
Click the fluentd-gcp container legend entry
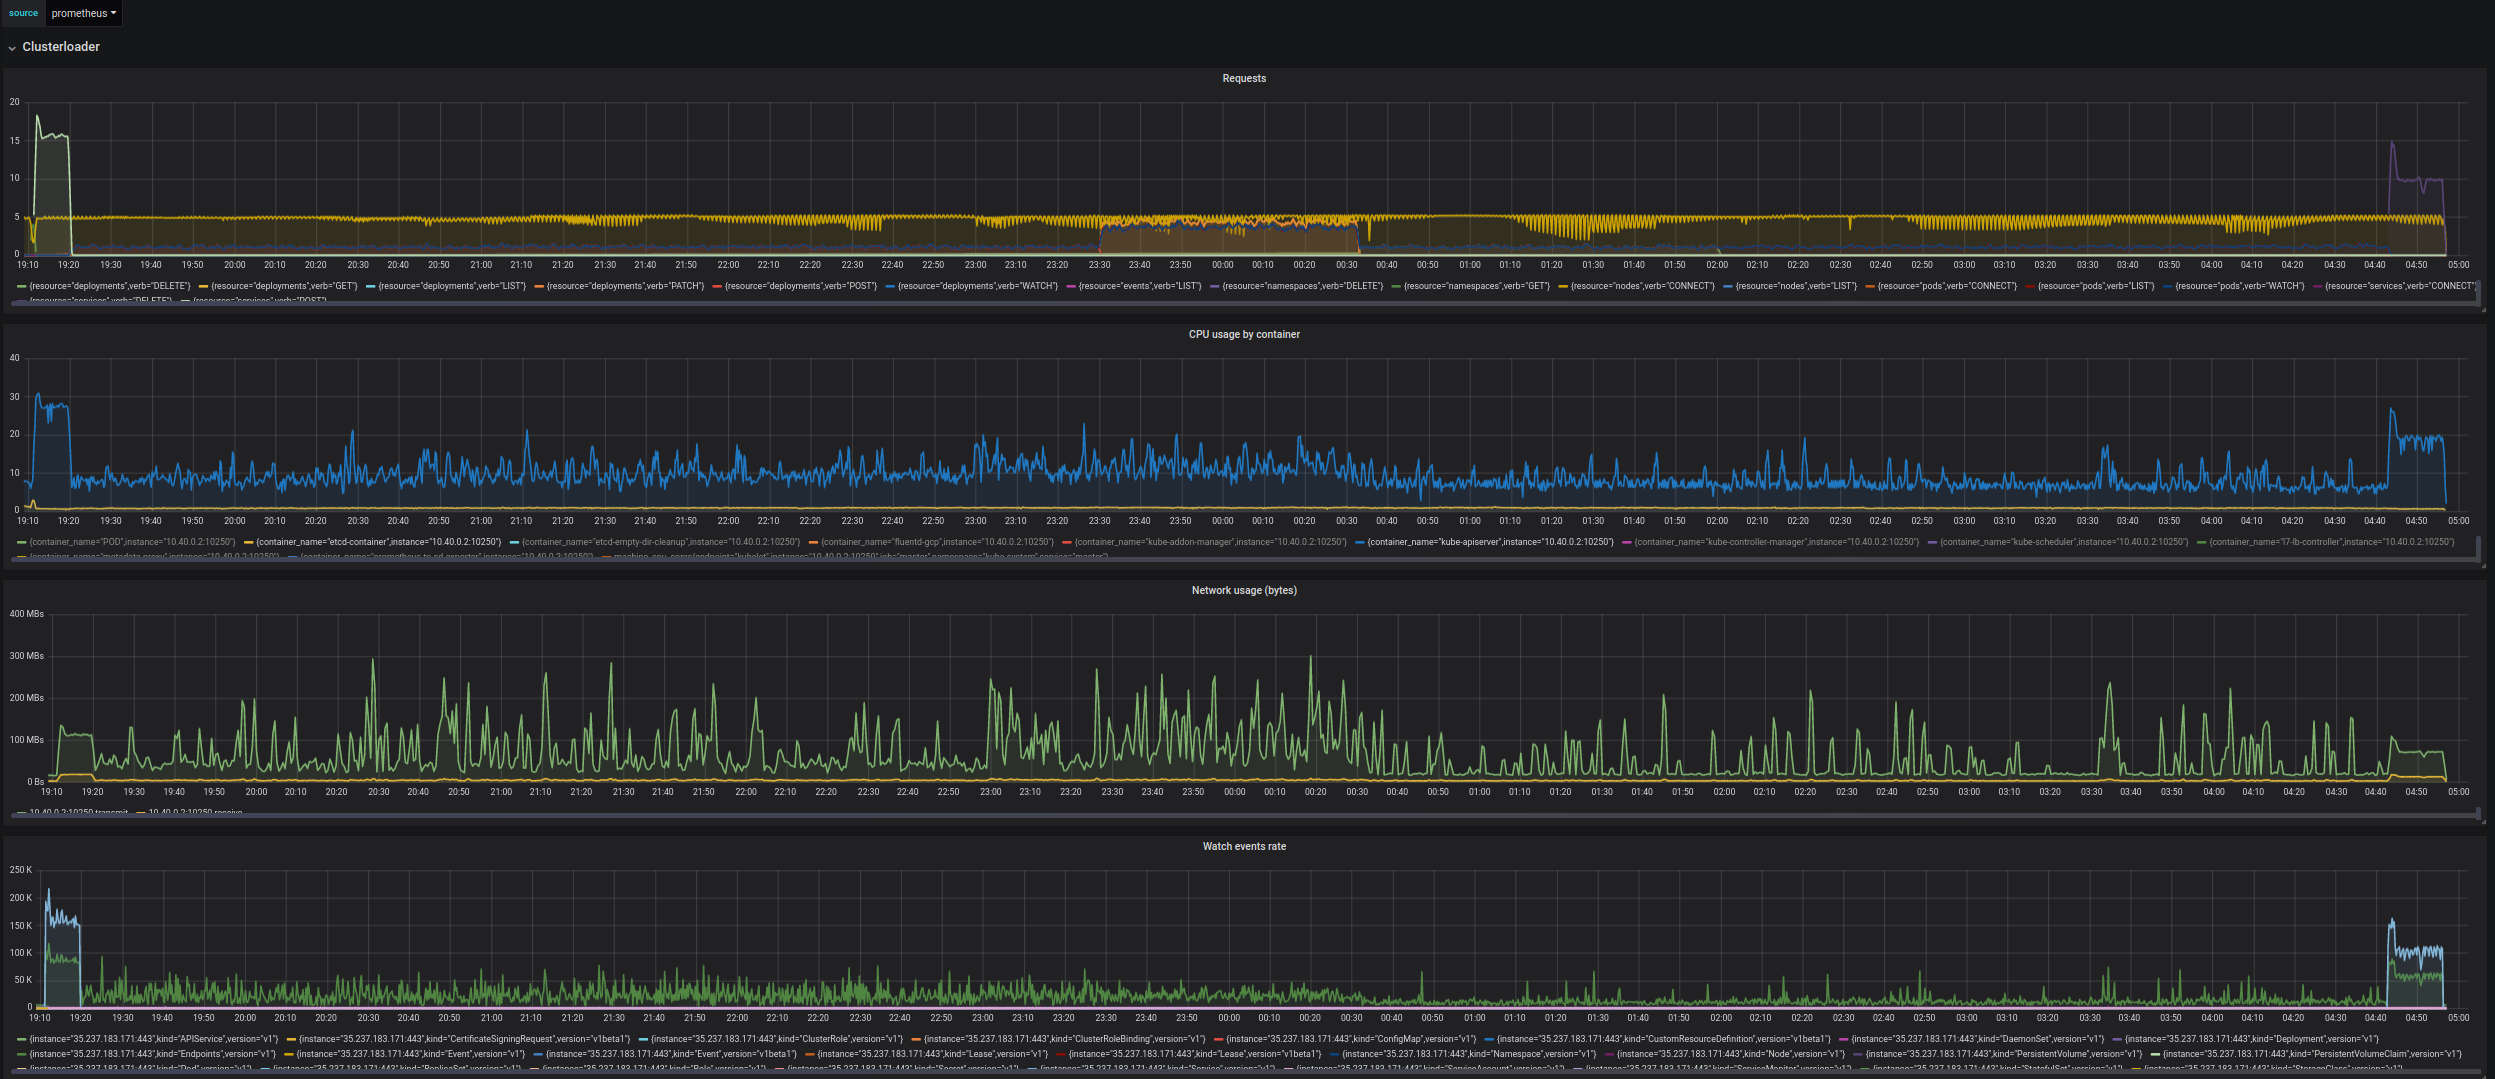(x=937, y=542)
